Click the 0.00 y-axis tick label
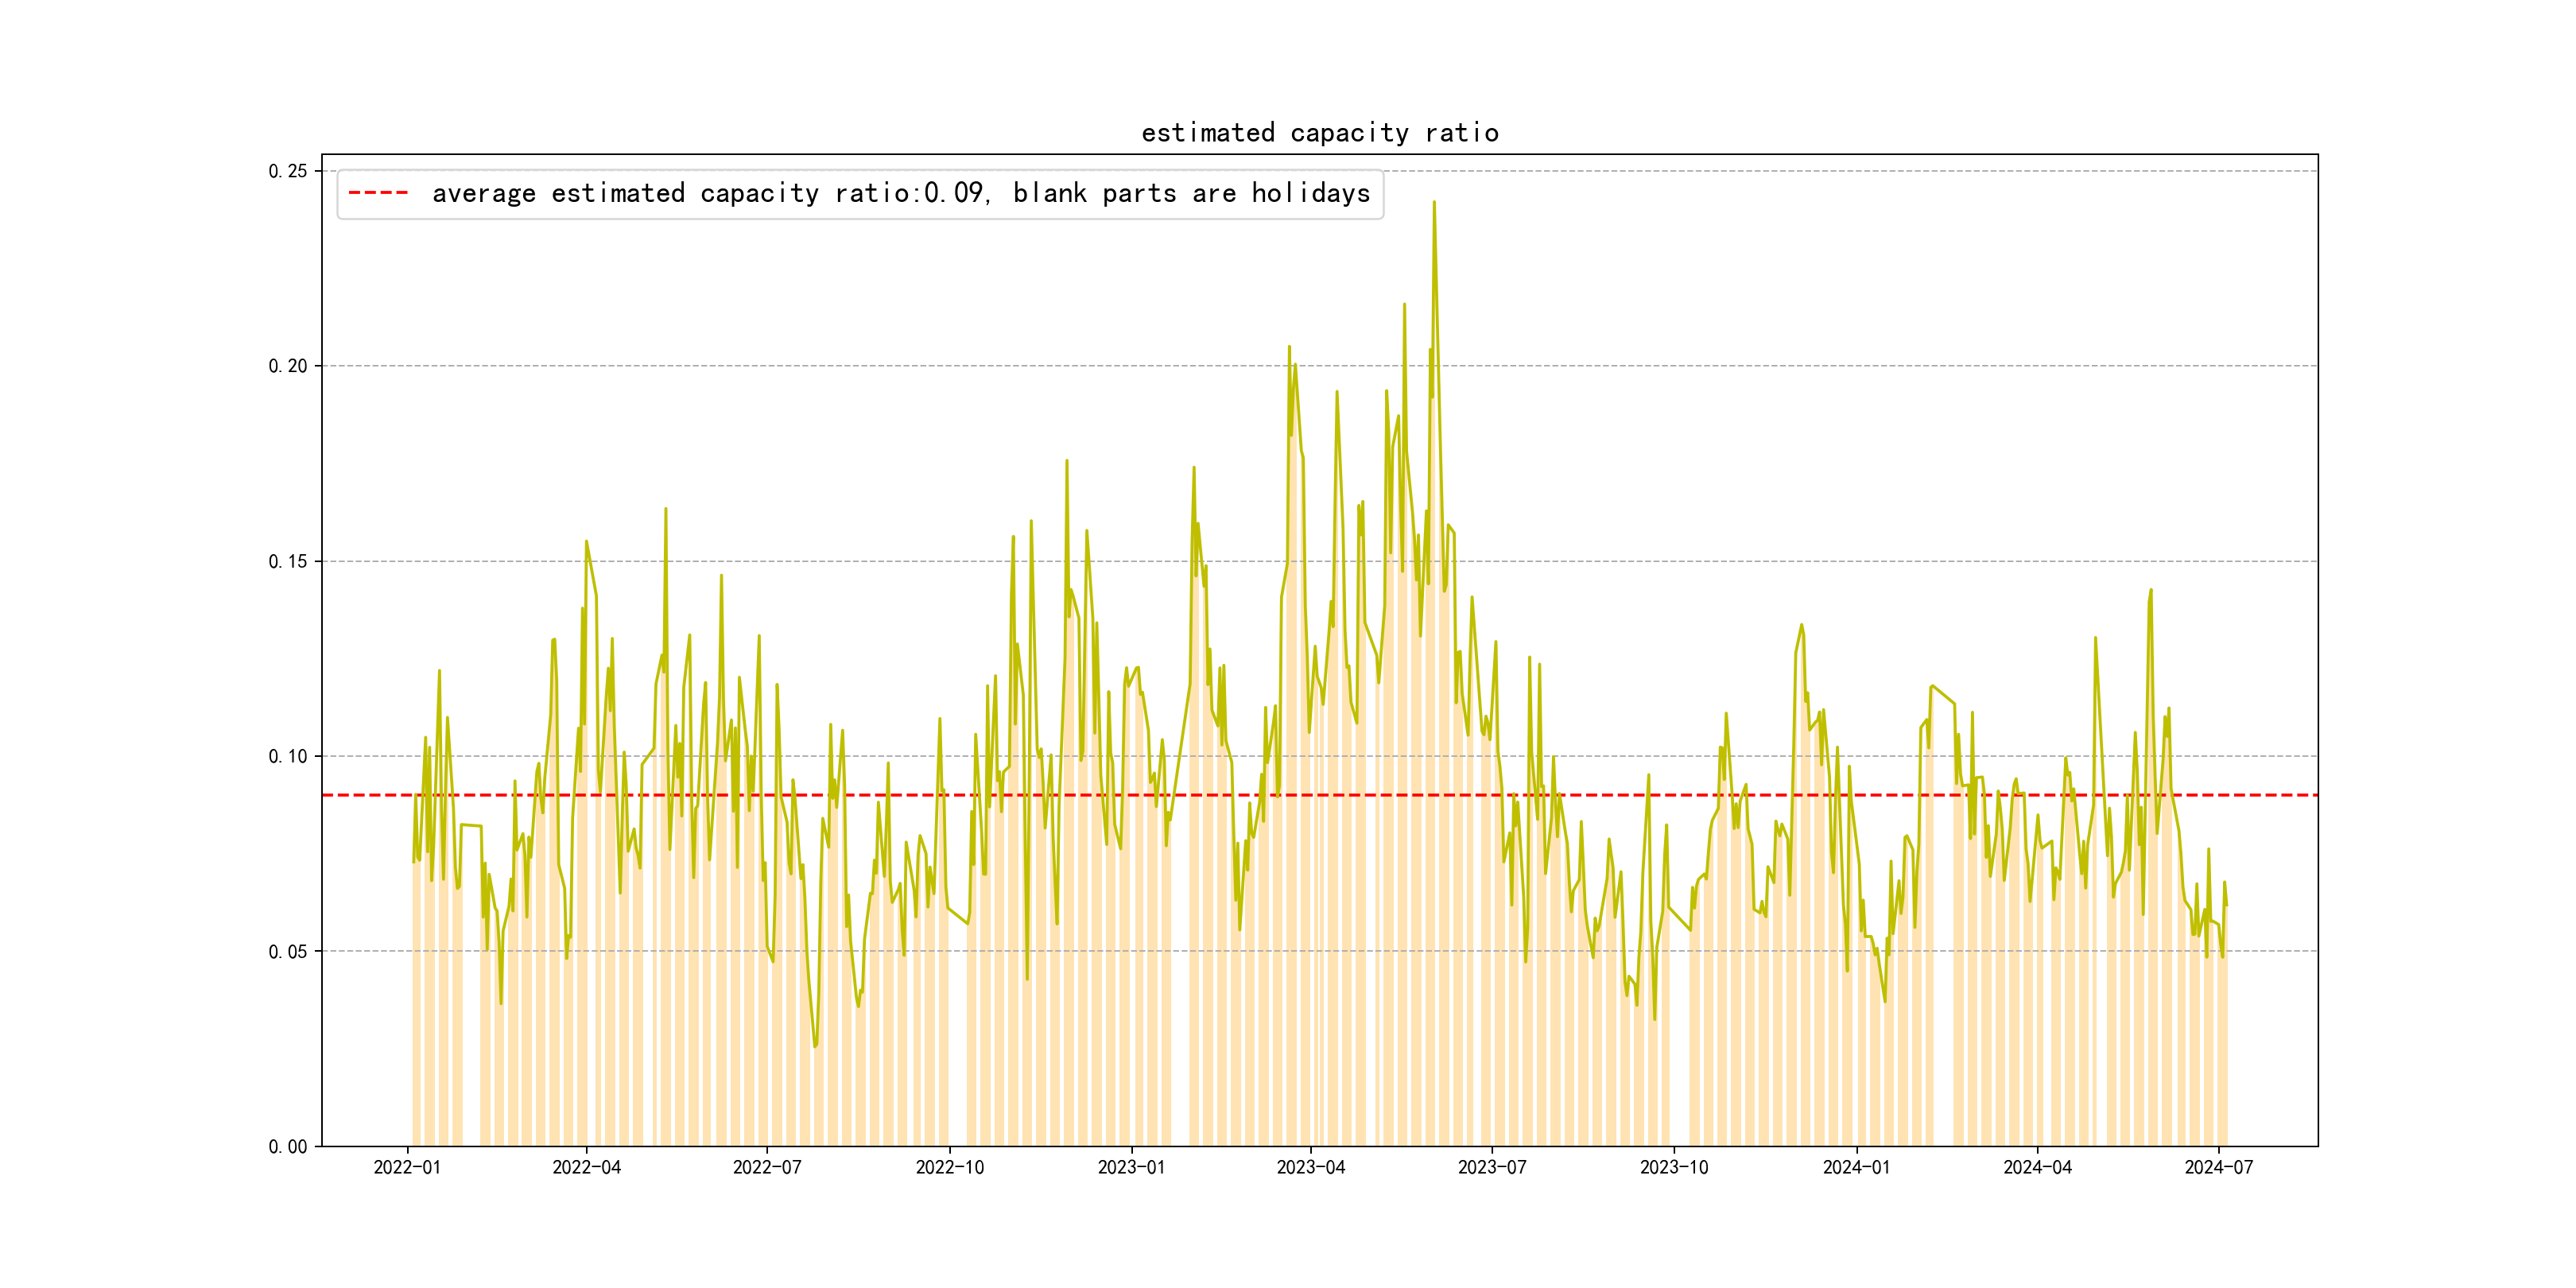Screen dimensions: 2576x1288 288,1146
